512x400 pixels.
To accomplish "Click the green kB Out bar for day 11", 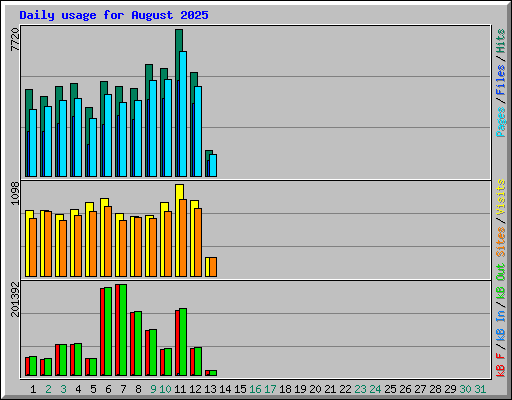I will (183, 342).
